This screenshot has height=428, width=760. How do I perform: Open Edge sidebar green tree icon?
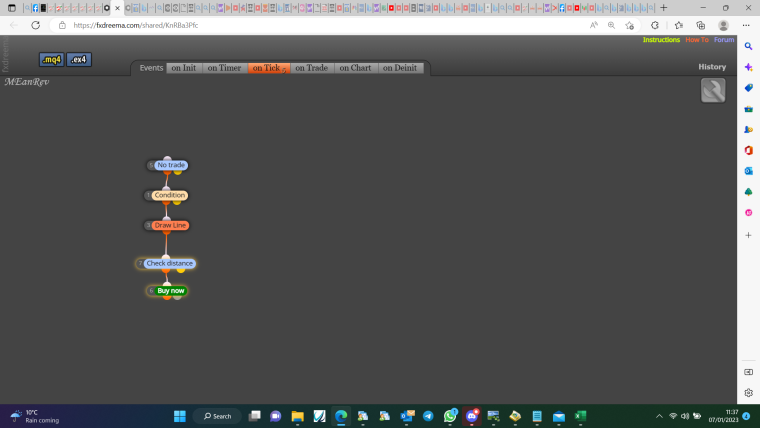tap(748, 192)
